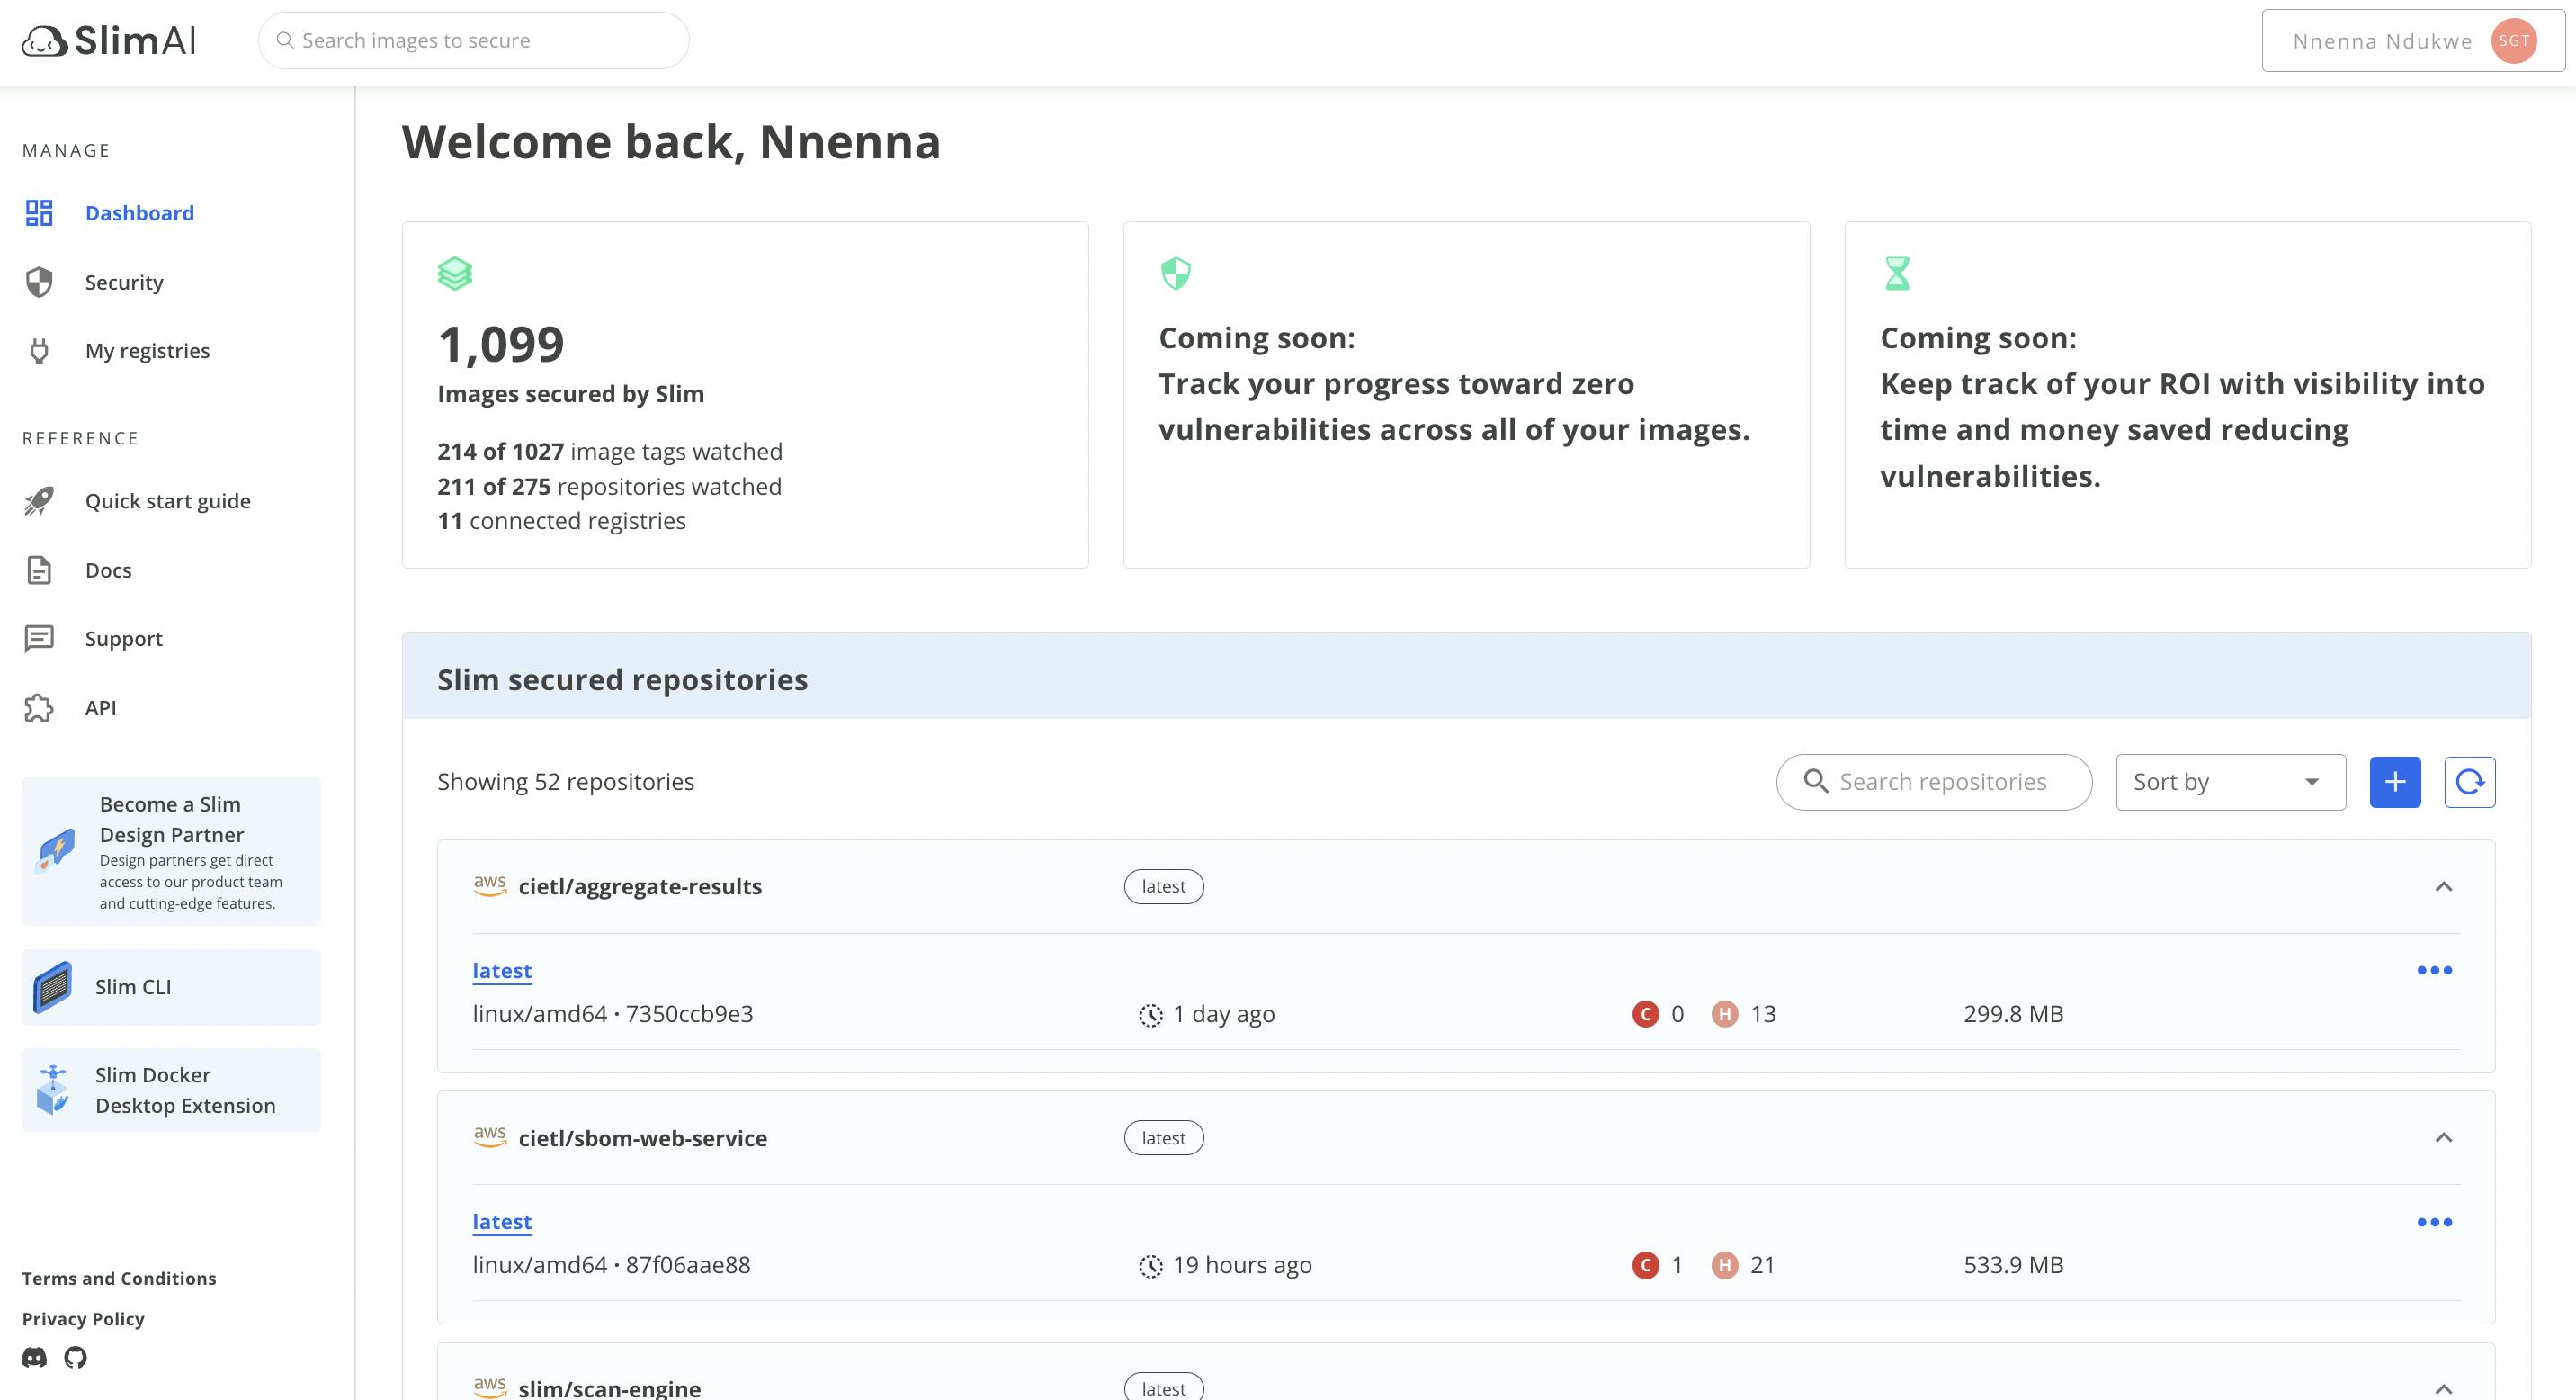
Task: Focus the Search repositories field
Action: [x=1934, y=782]
